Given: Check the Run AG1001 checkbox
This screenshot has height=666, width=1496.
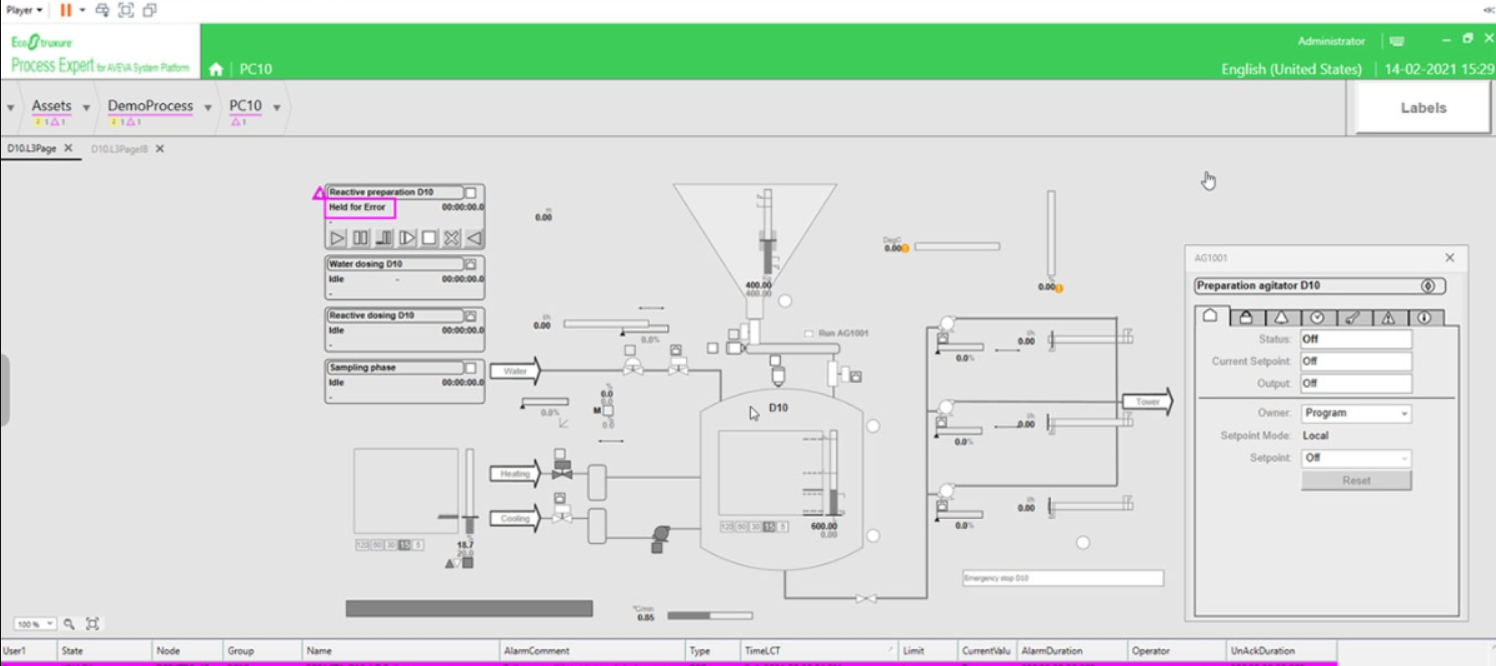Looking at the screenshot, I should (809, 333).
